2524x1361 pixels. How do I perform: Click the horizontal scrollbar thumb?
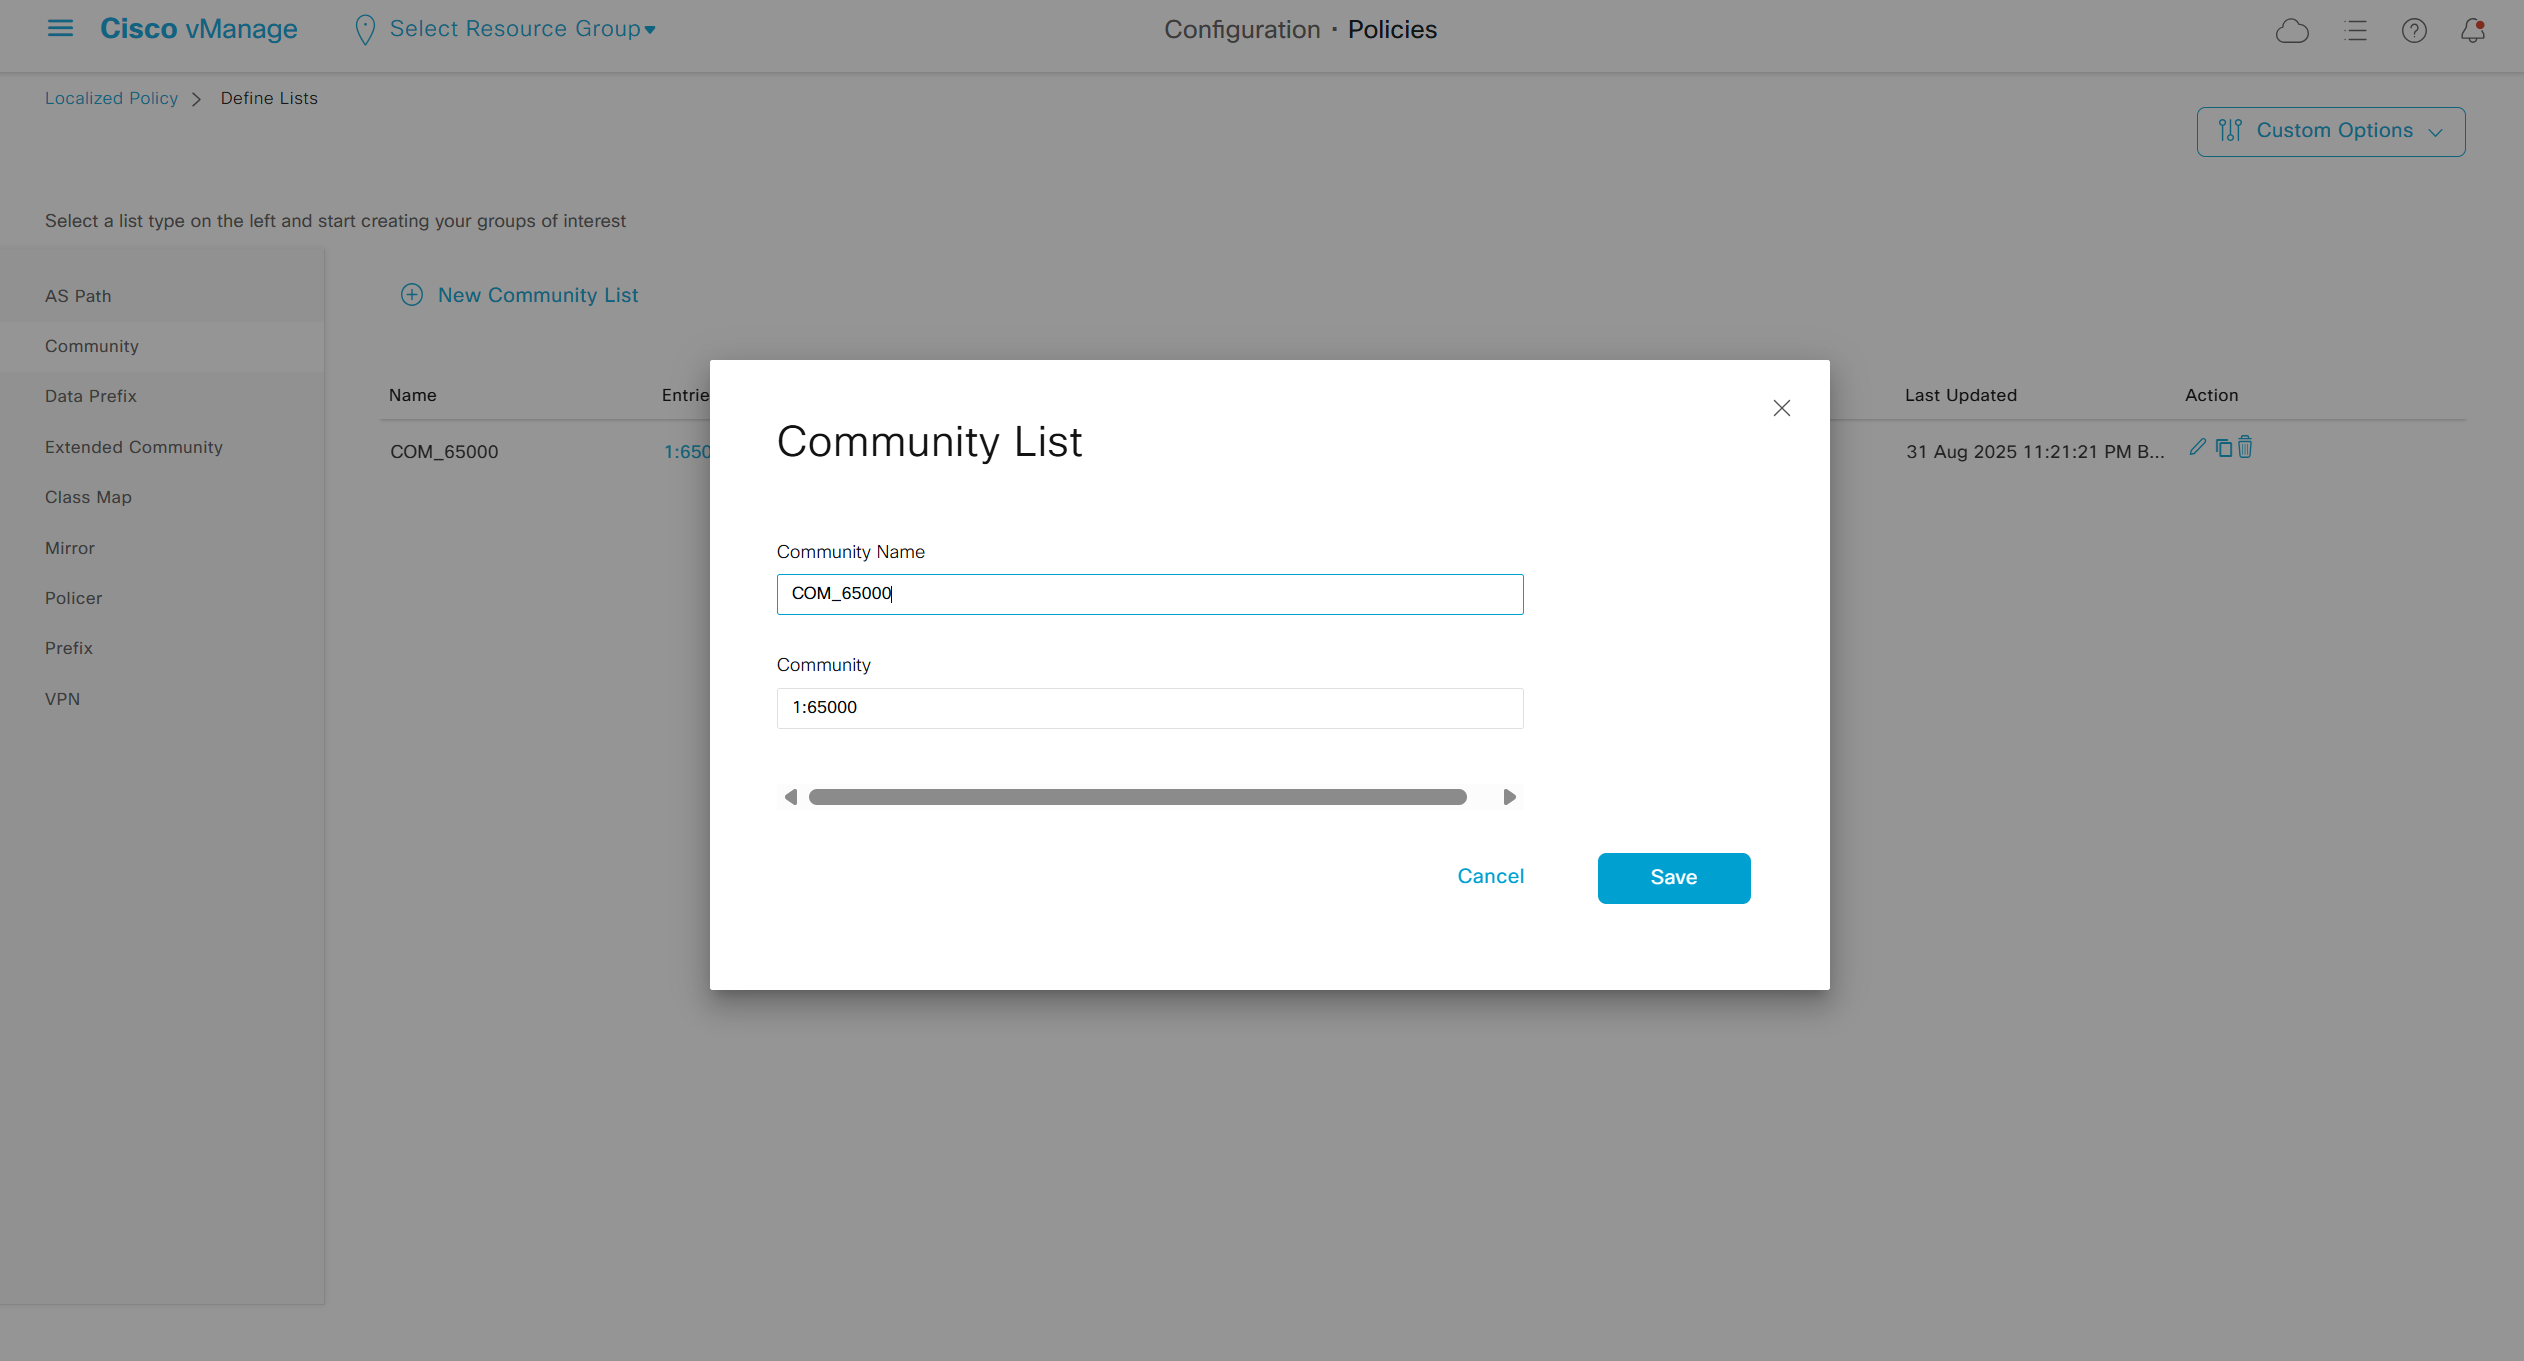1137,797
